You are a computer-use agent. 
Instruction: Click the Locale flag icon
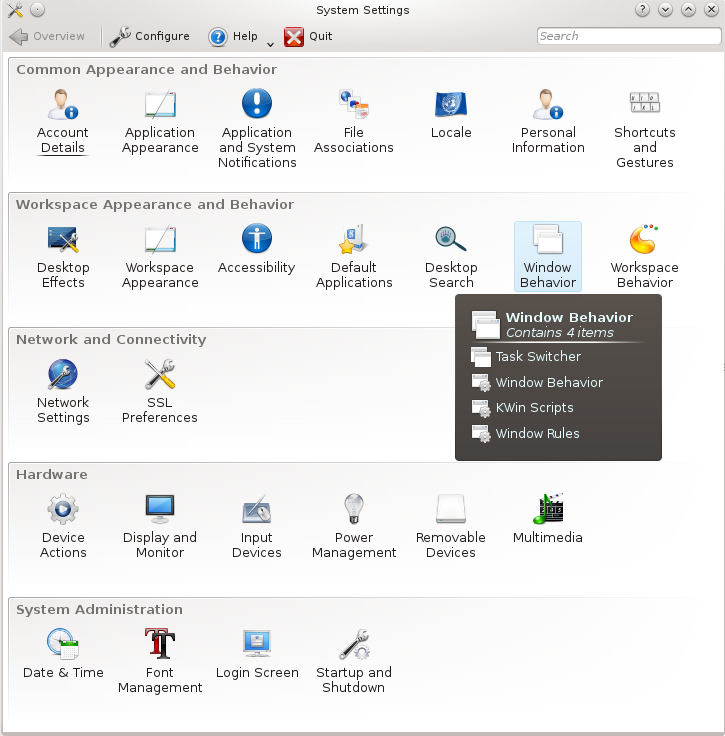[x=451, y=104]
